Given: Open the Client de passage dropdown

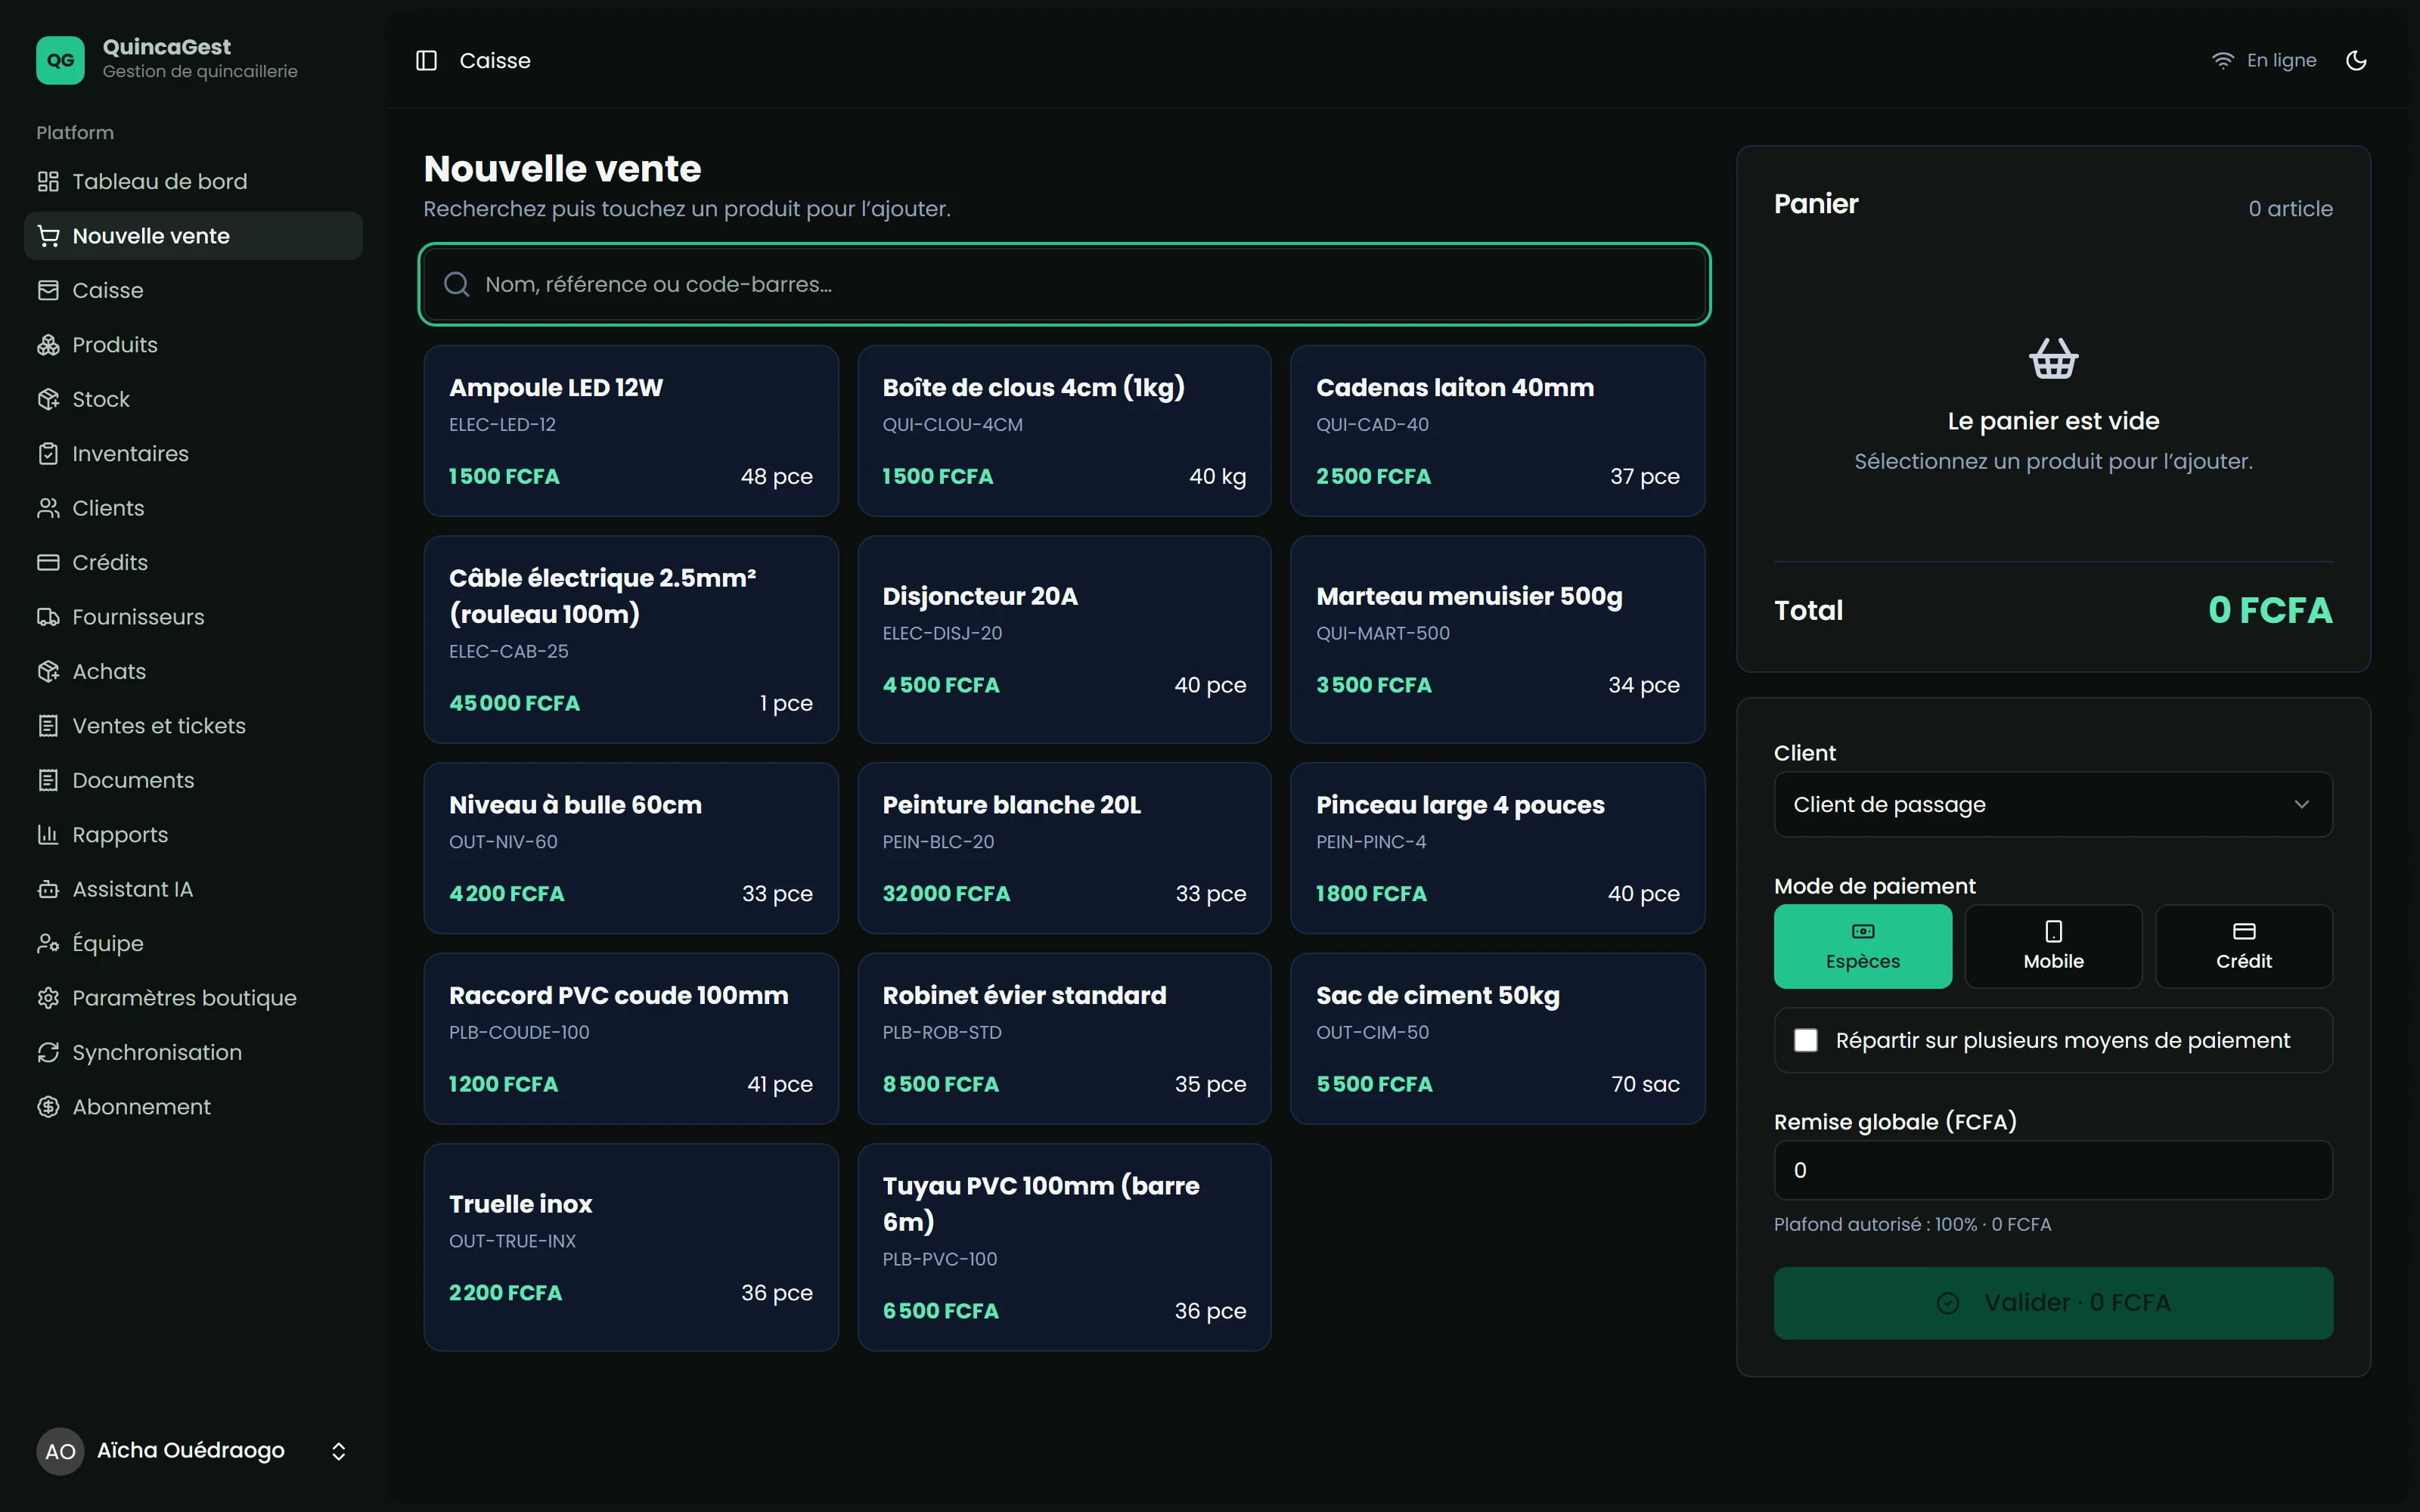Looking at the screenshot, I should coord(2053,805).
